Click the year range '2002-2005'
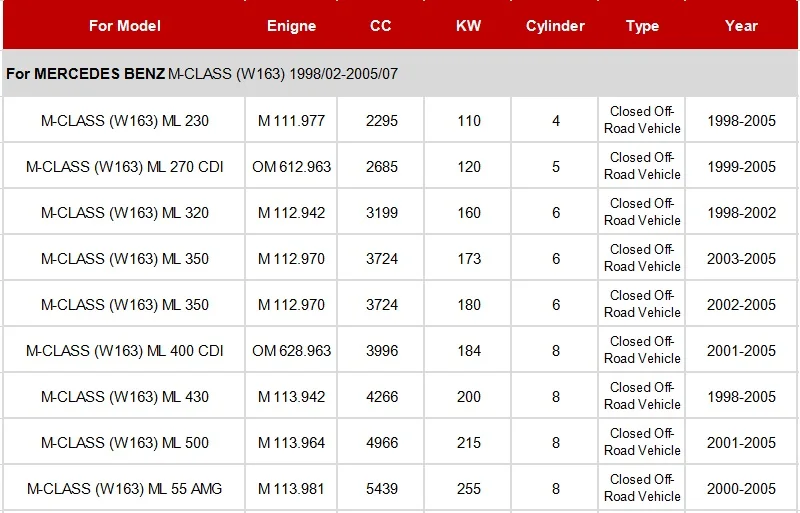 coord(741,304)
